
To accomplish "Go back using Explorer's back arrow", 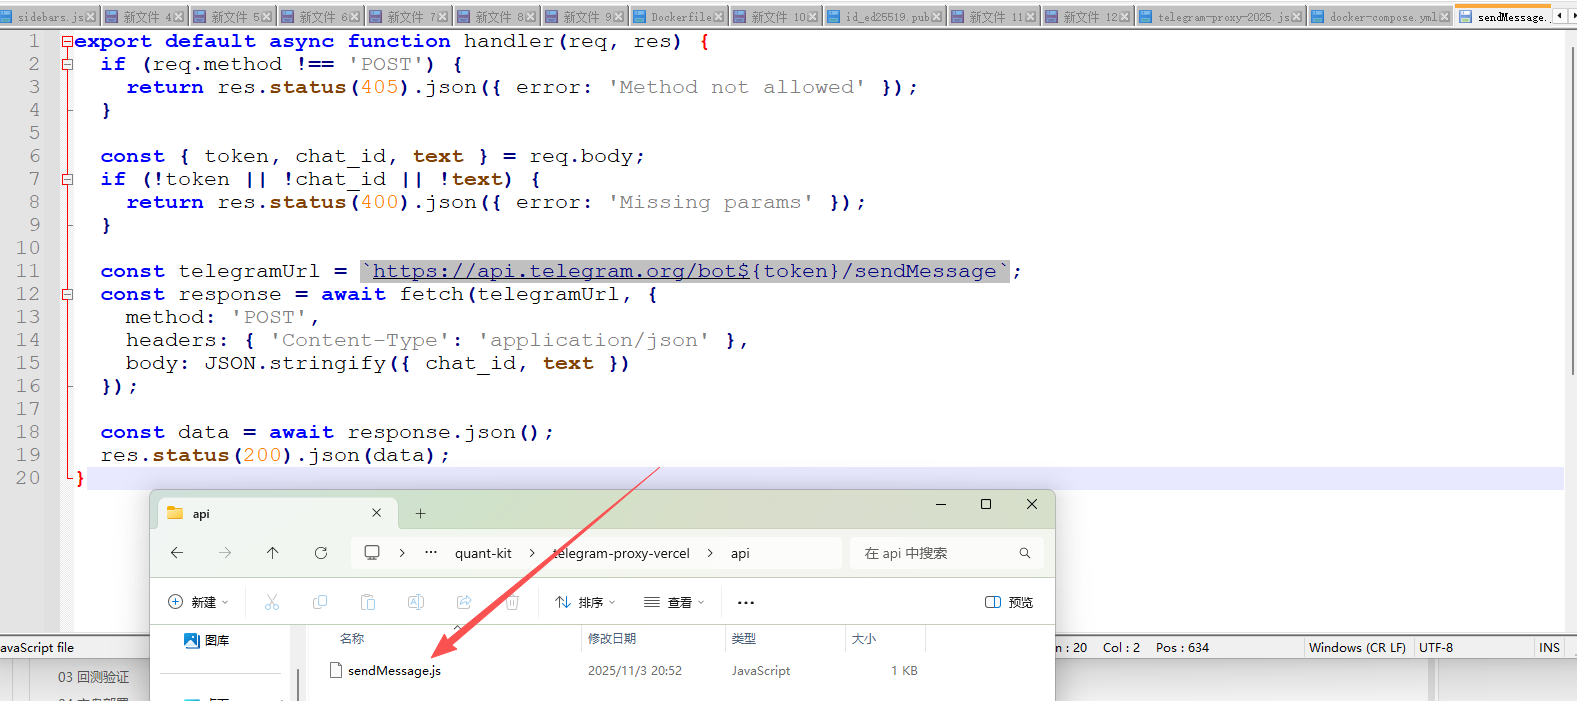I will pyautogui.click(x=177, y=553).
